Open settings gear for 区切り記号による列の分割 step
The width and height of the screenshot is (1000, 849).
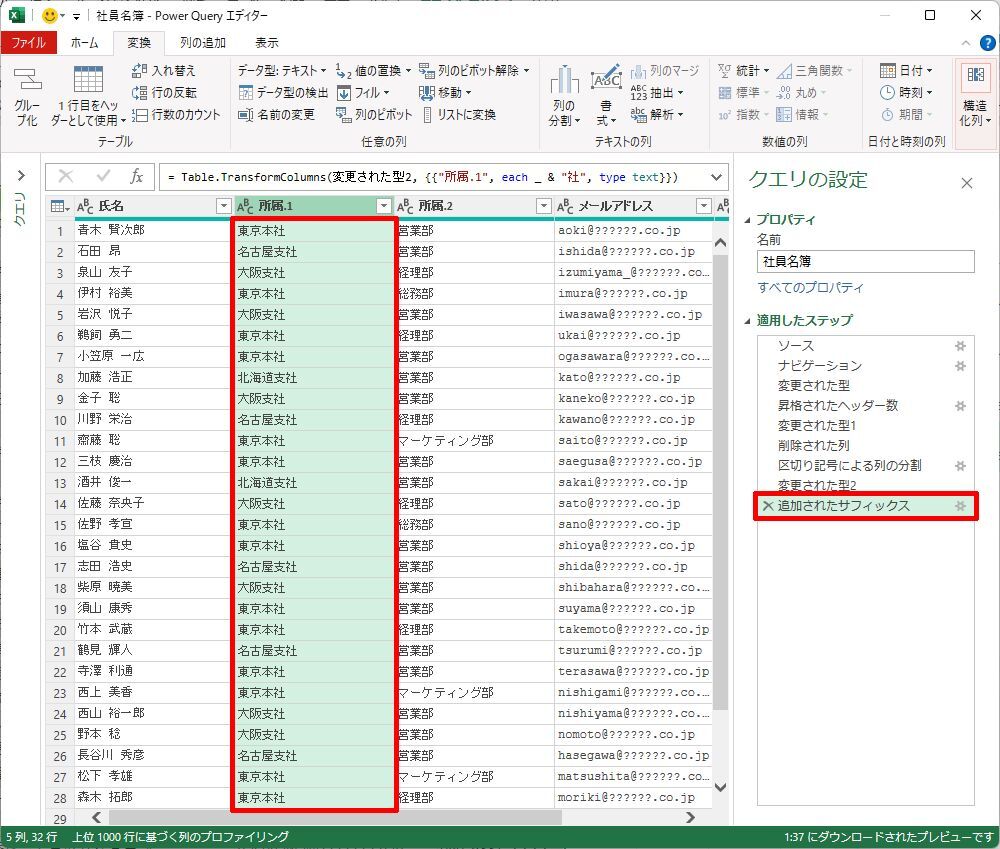click(x=960, y=466)
